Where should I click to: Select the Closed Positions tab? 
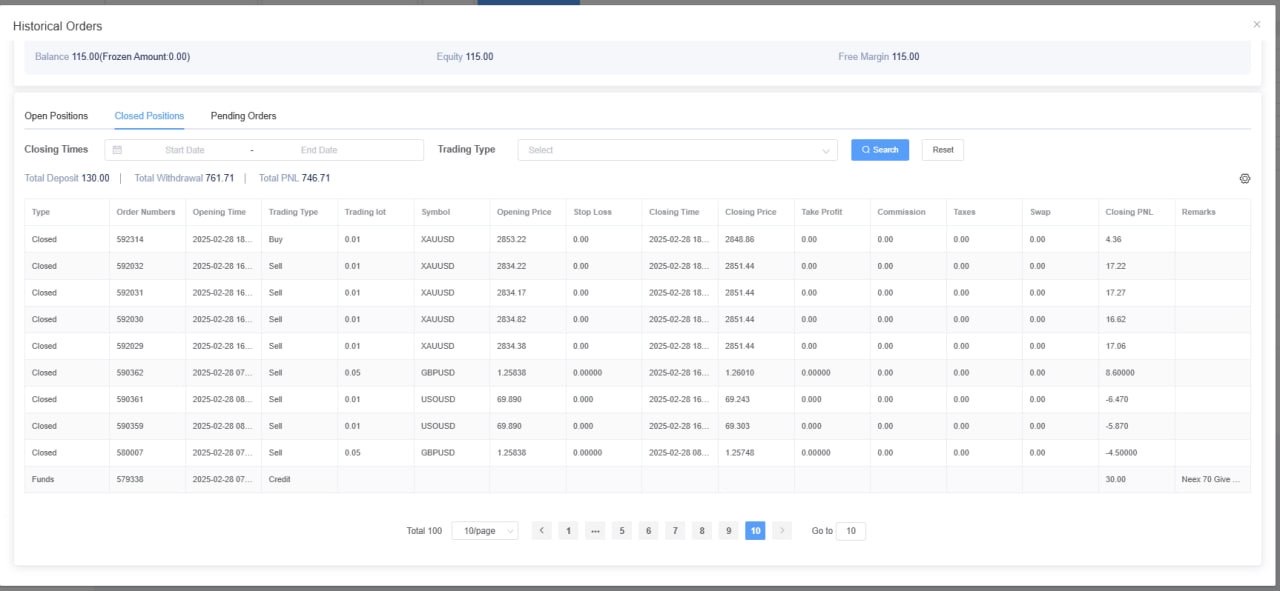point(149,116)
